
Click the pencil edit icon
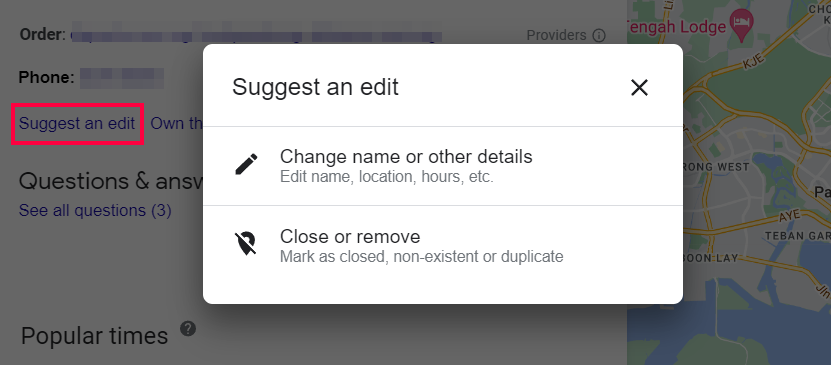tap(246, 165)
